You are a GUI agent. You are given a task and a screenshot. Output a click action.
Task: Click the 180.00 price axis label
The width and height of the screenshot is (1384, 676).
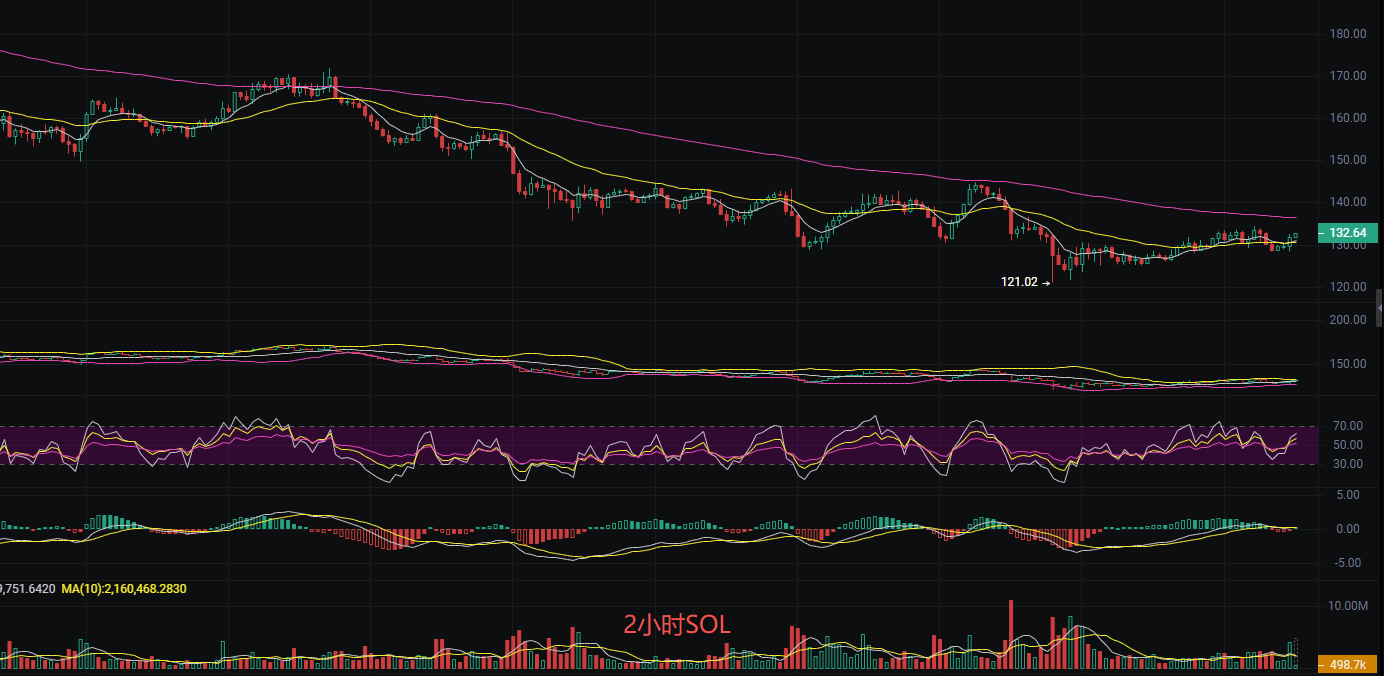click(x=1348, y=33)
